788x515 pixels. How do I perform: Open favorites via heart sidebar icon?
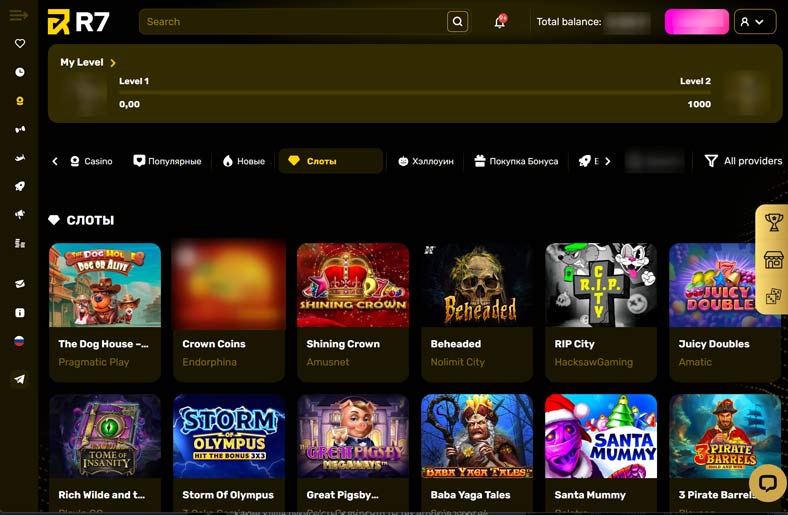(20, 44)
